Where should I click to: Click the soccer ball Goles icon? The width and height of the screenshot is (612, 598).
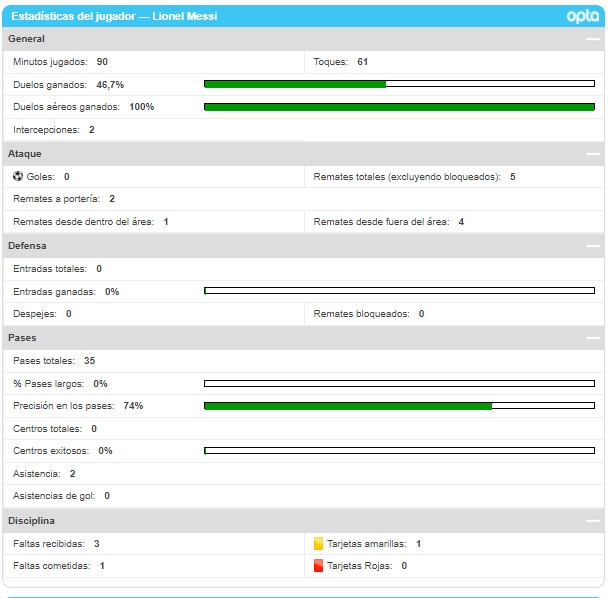(x=18, y=176)
